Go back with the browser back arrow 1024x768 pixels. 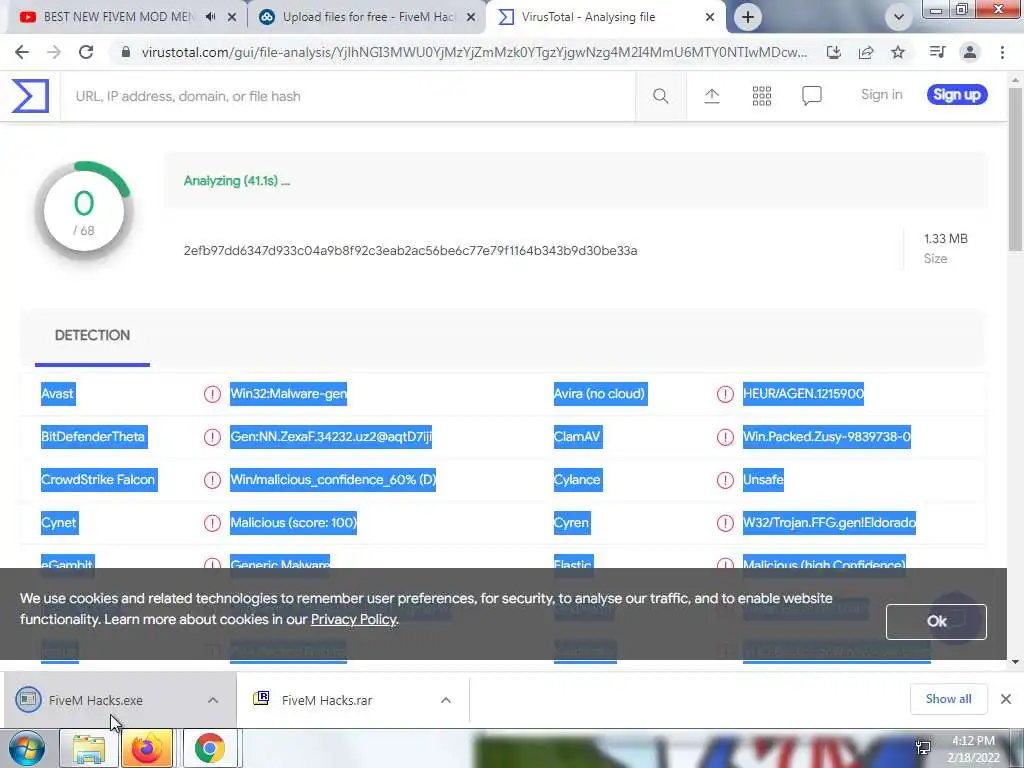[x=22, y=52]
